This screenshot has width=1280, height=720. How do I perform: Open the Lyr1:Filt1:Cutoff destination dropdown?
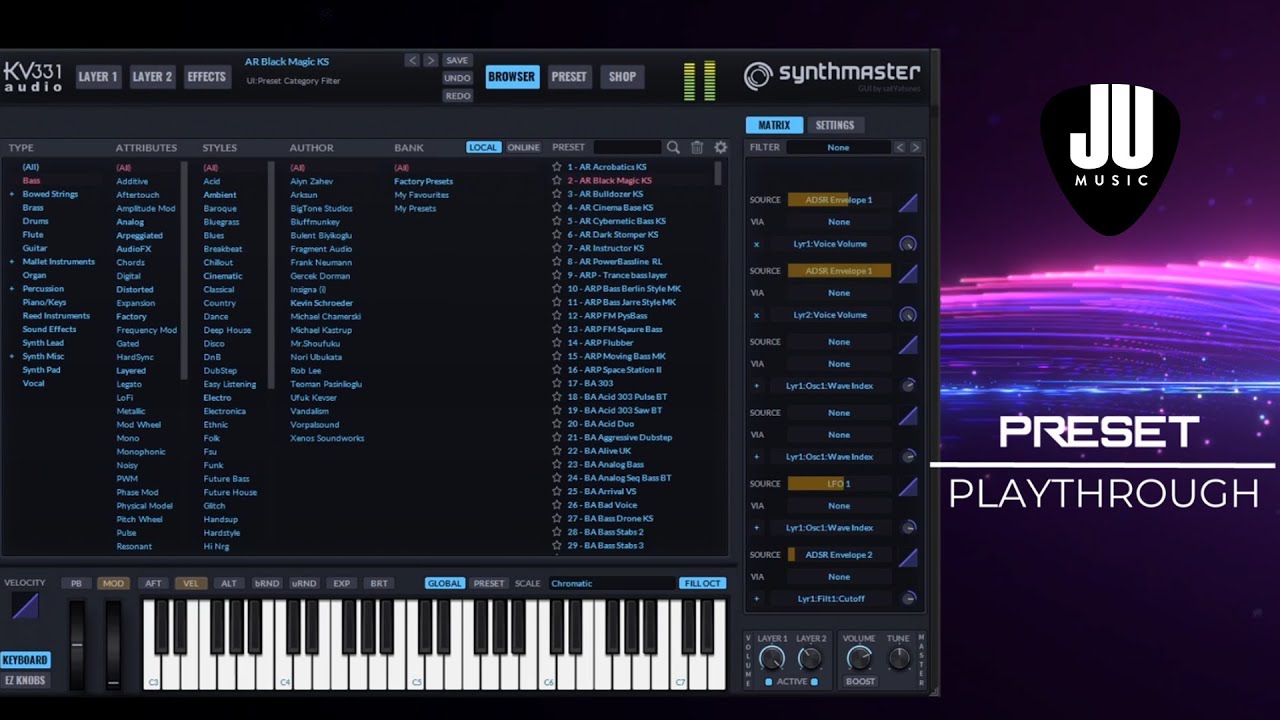832,599
